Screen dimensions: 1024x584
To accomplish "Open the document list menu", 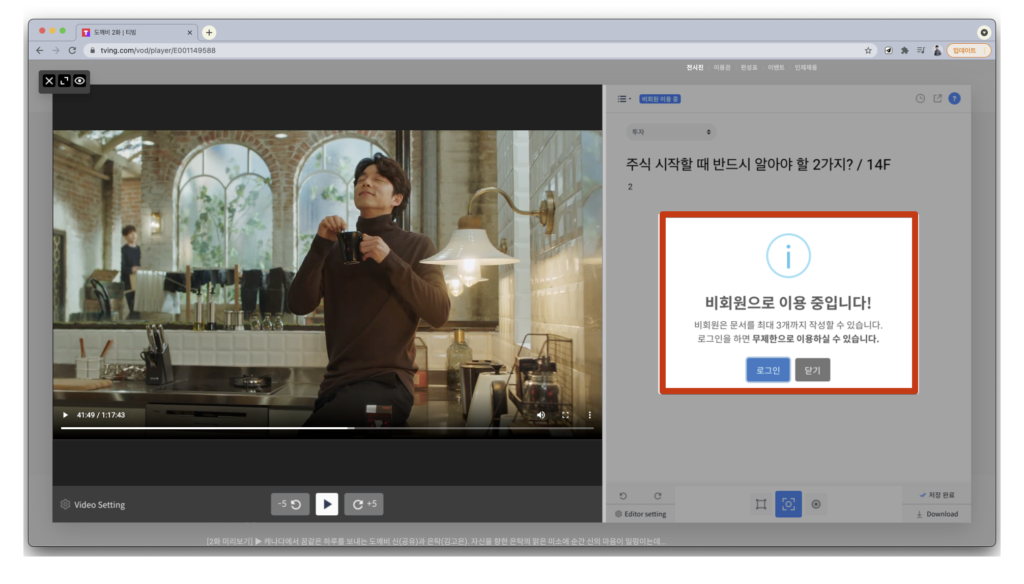I will [x=624, y=99].
